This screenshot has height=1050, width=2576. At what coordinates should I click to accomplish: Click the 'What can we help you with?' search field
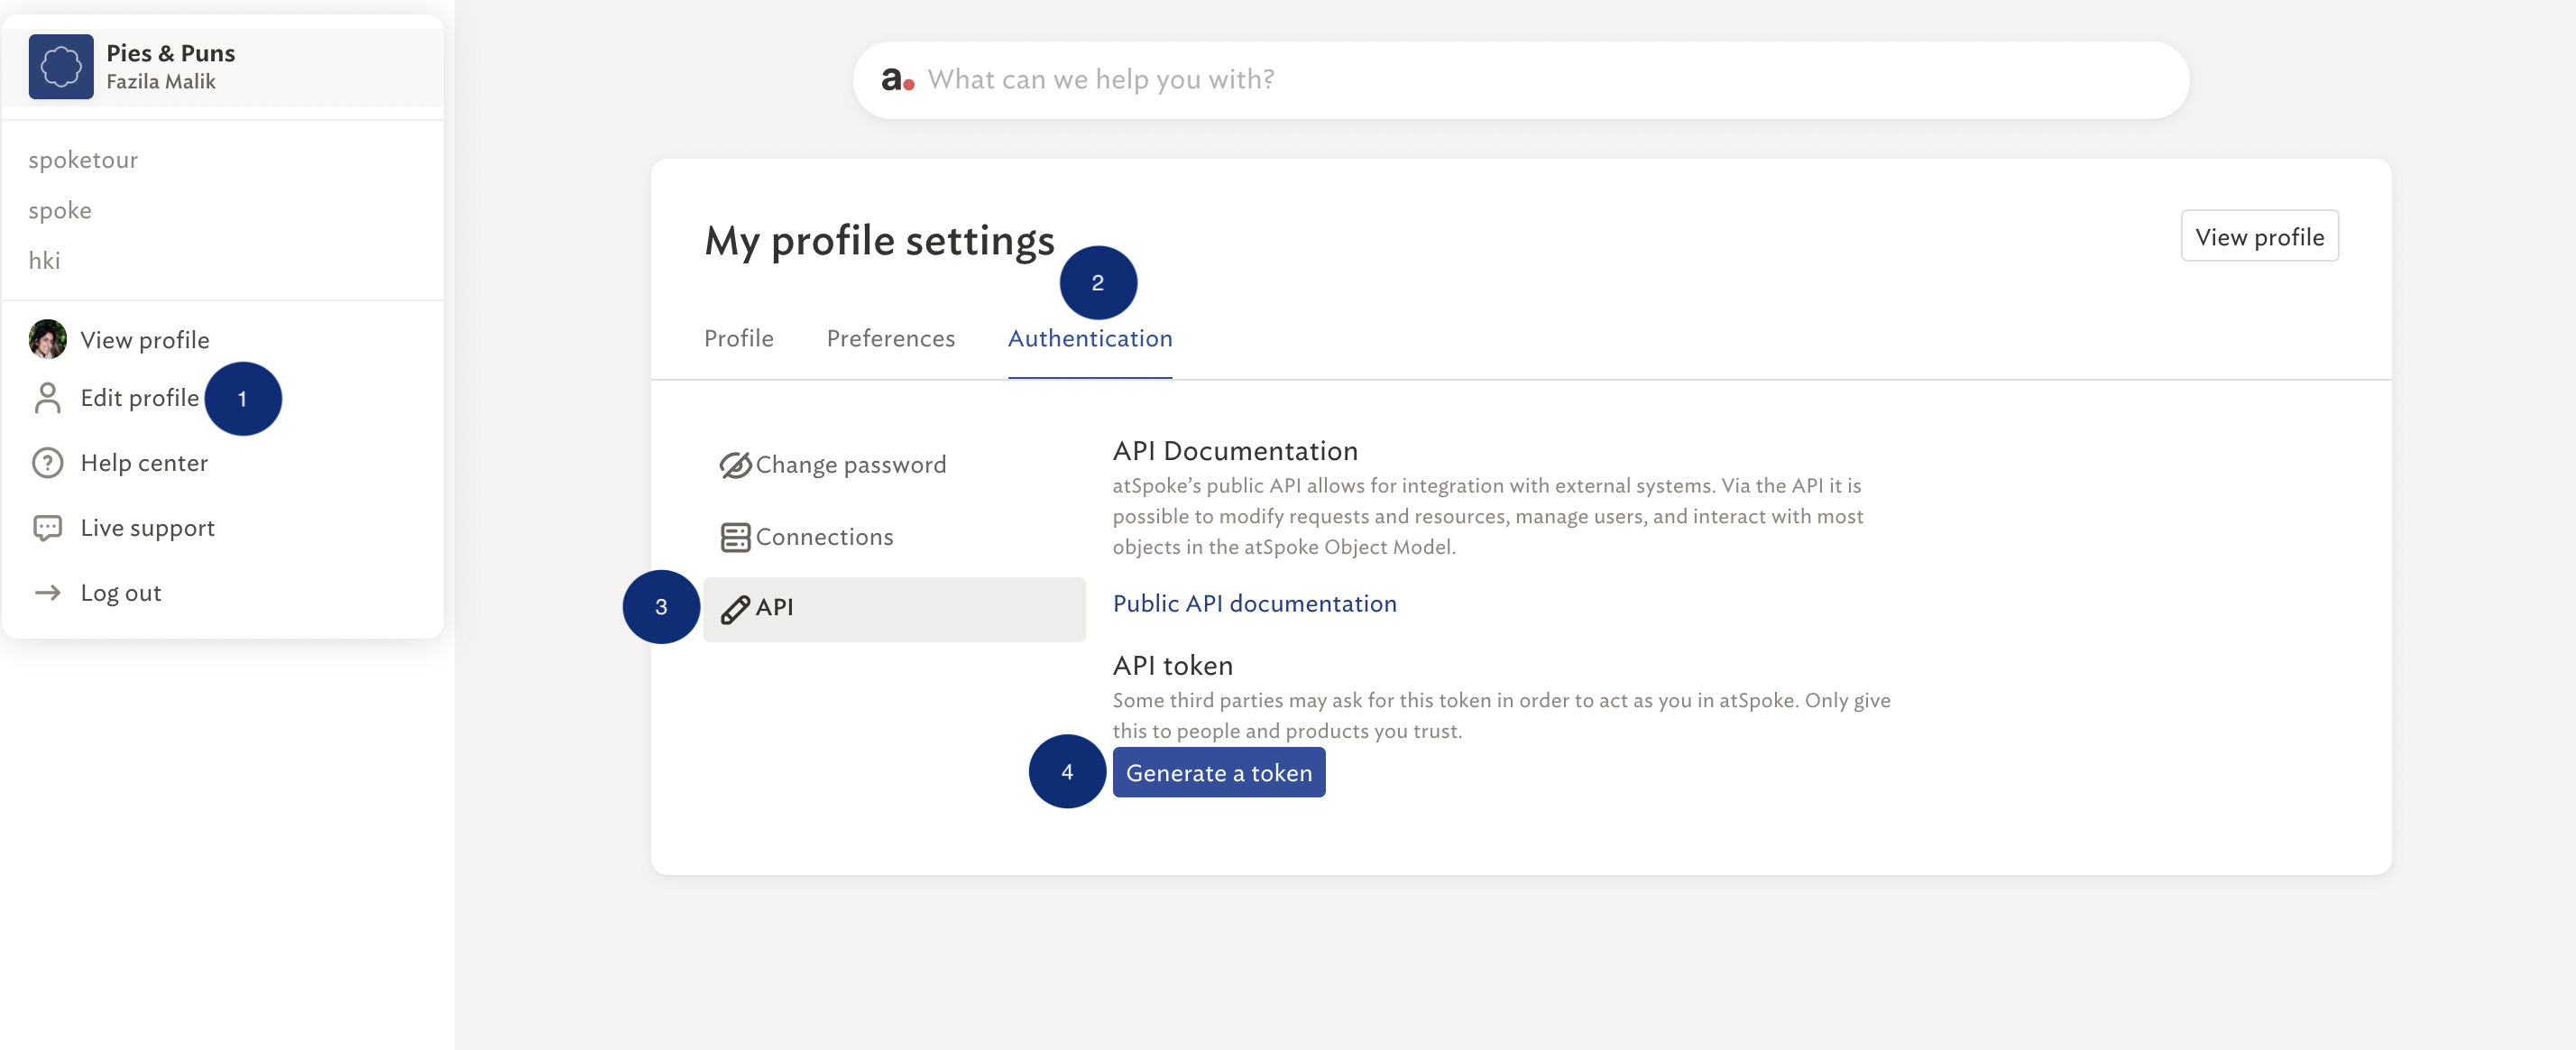pyautogui.click(x=1521, y=80)
